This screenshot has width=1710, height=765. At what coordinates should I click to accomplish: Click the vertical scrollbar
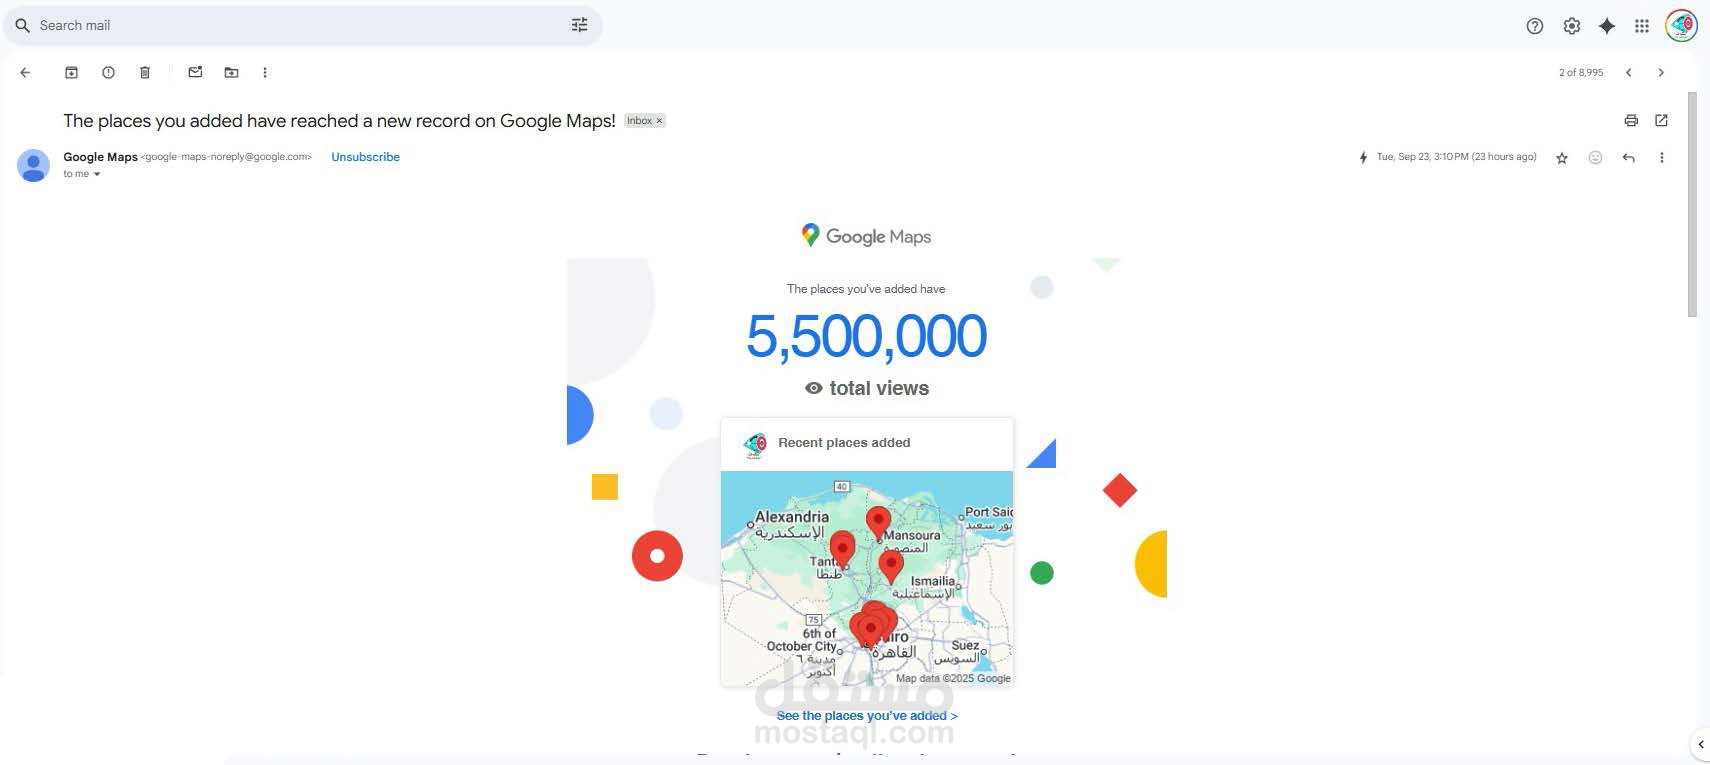[1692, 205]
